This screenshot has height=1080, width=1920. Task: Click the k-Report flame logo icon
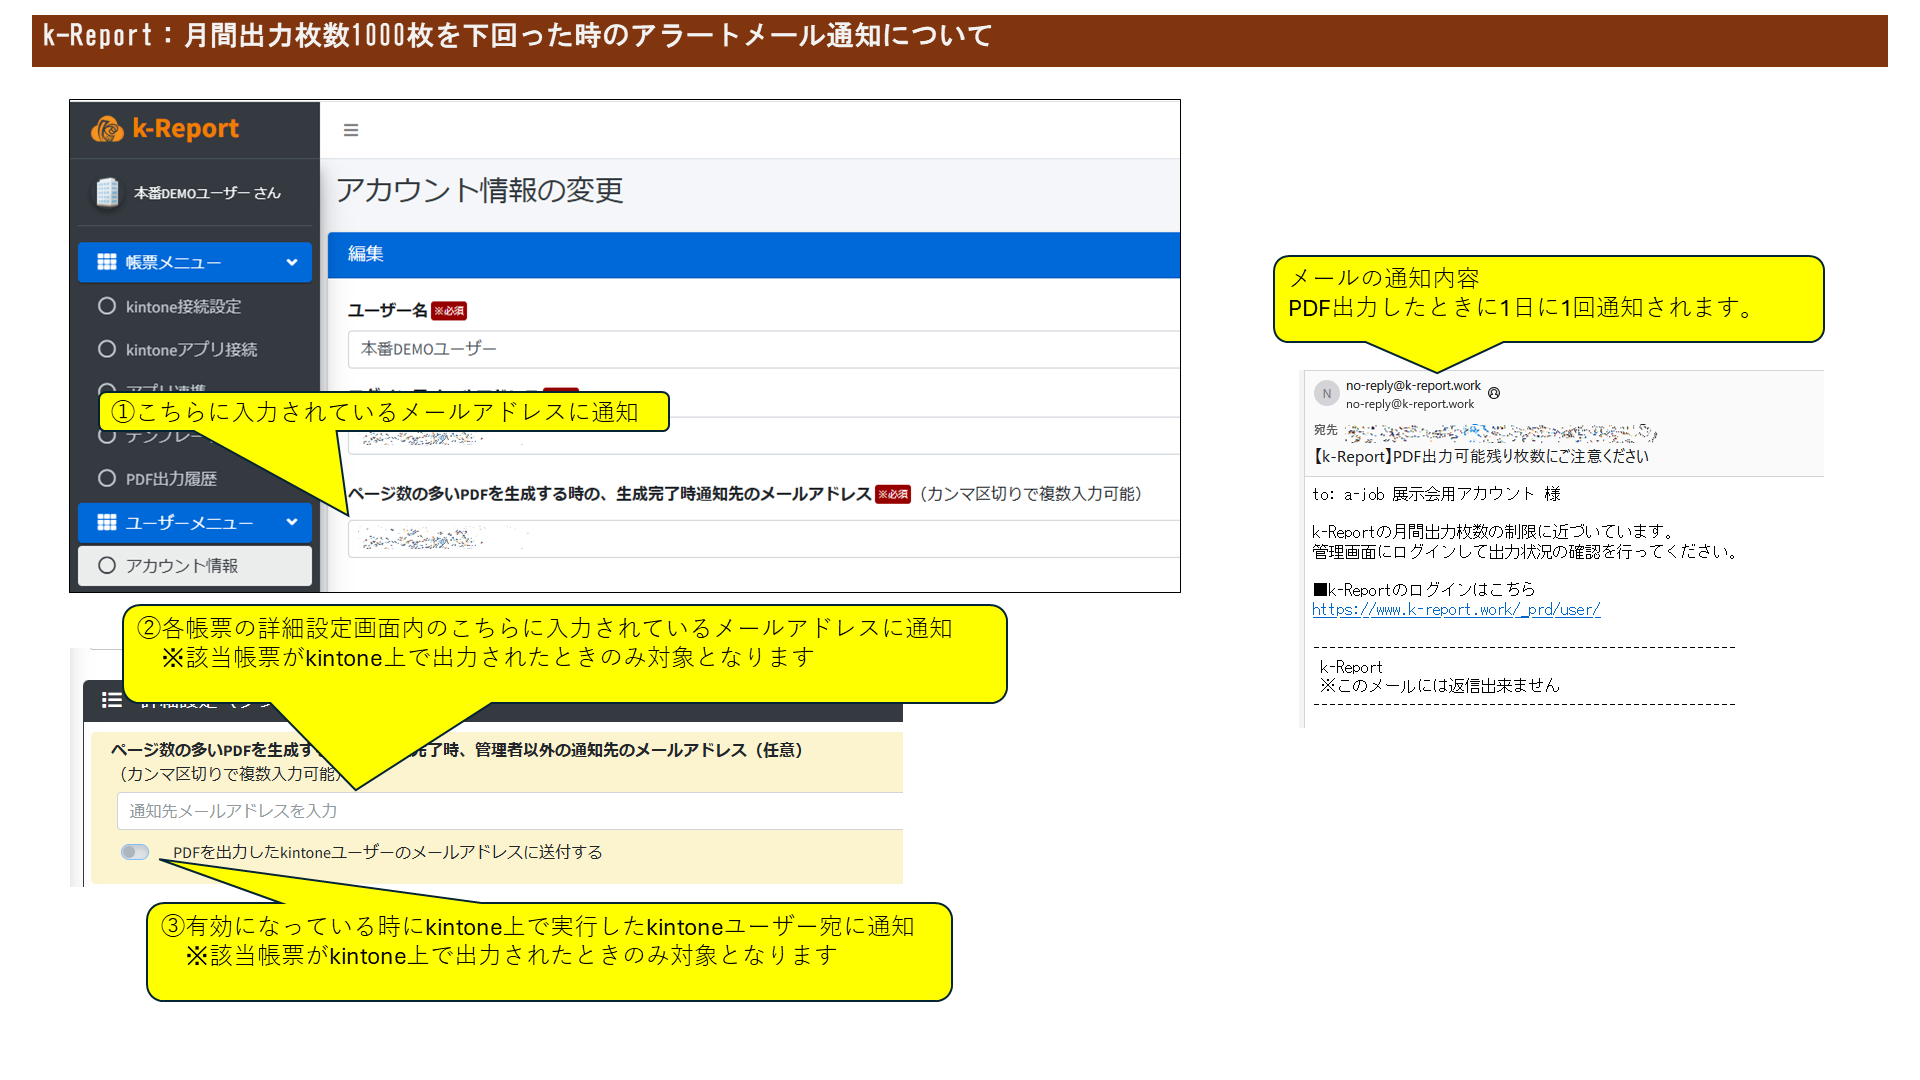pos(107,129)
